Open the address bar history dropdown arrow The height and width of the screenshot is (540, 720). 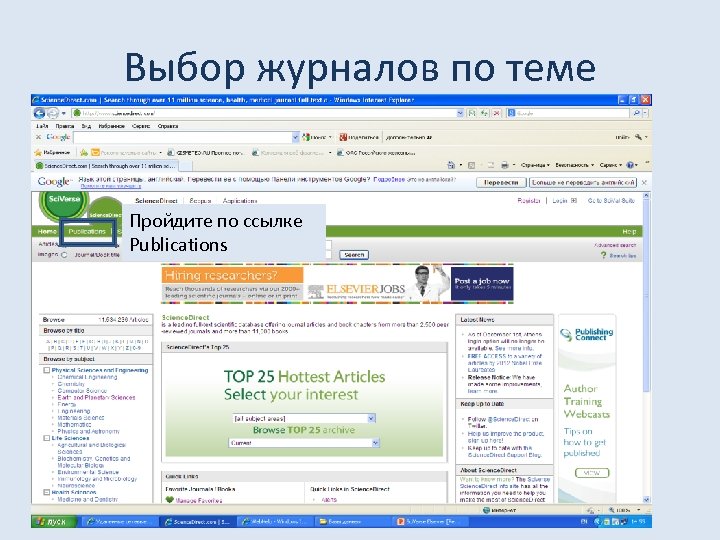460,113
